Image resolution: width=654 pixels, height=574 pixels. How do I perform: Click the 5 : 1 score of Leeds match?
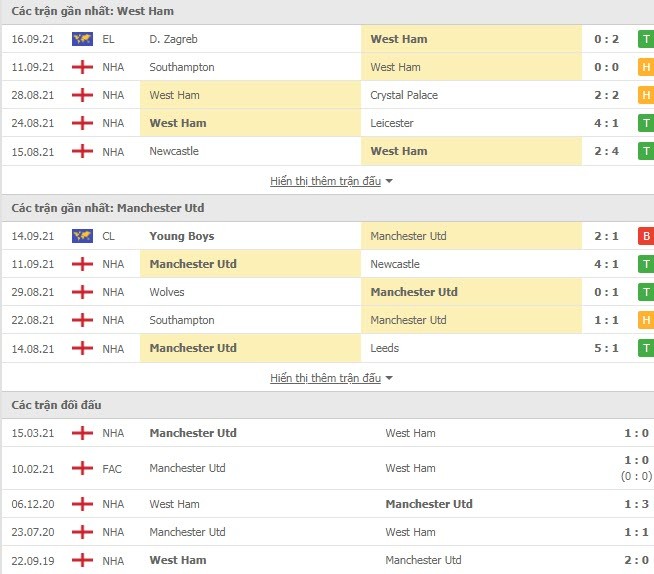click(x=606, y=348)
